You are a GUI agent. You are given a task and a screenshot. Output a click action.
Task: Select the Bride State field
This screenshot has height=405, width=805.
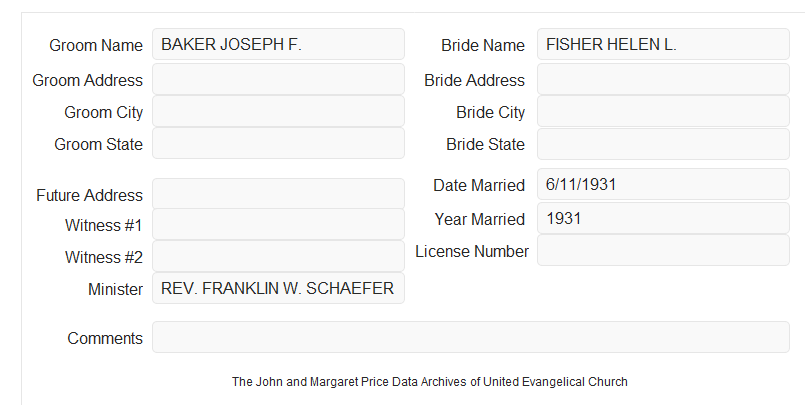[x=663, y=144]
